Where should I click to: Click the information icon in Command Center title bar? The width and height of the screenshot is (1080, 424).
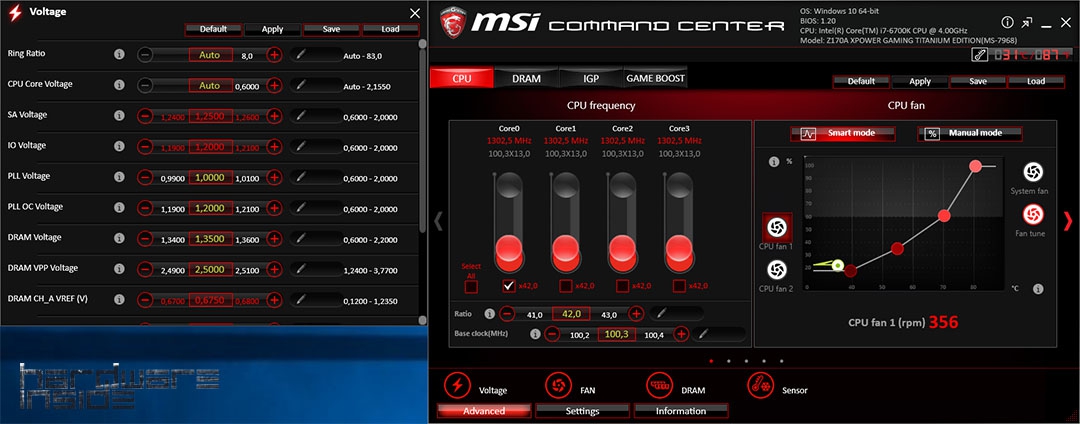coord(1007,23)
